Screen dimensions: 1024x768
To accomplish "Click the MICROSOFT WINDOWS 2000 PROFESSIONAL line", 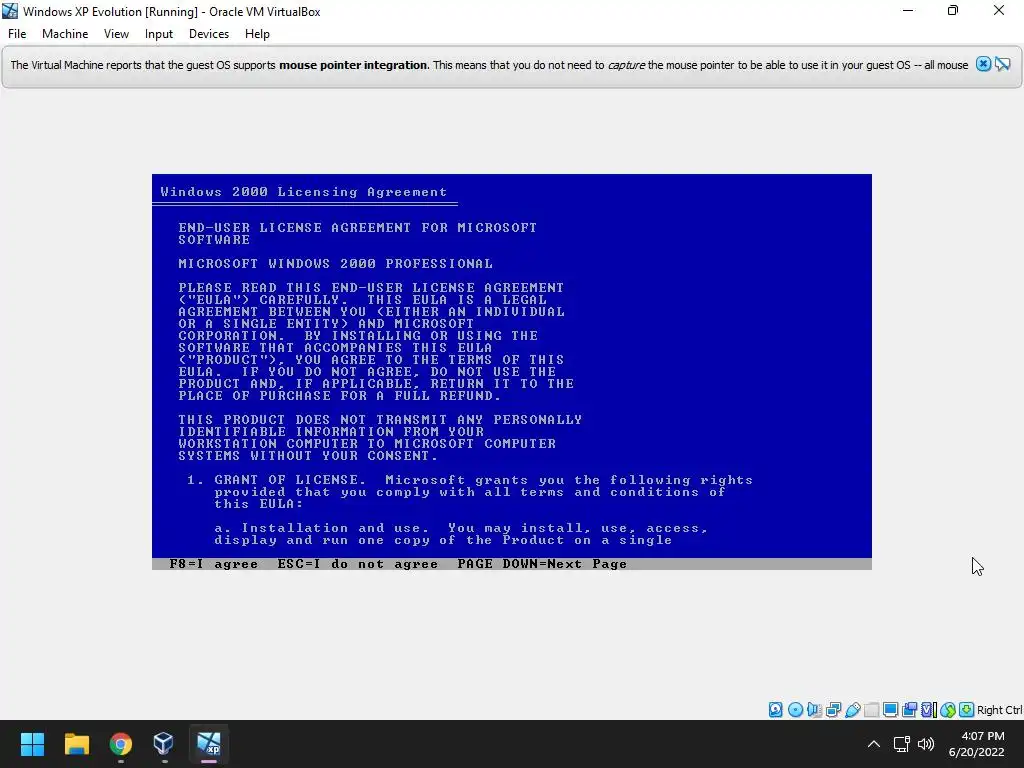I will coord(336,264).
